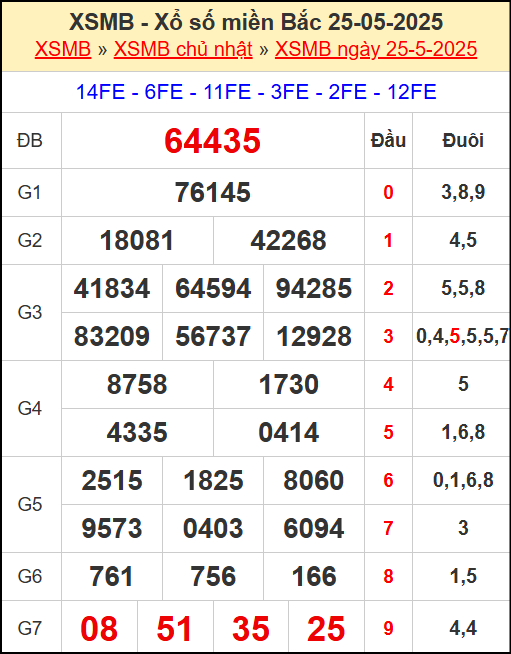Select the G4 number 8758
Screen dimensions: 511x654
coord(137,385)
